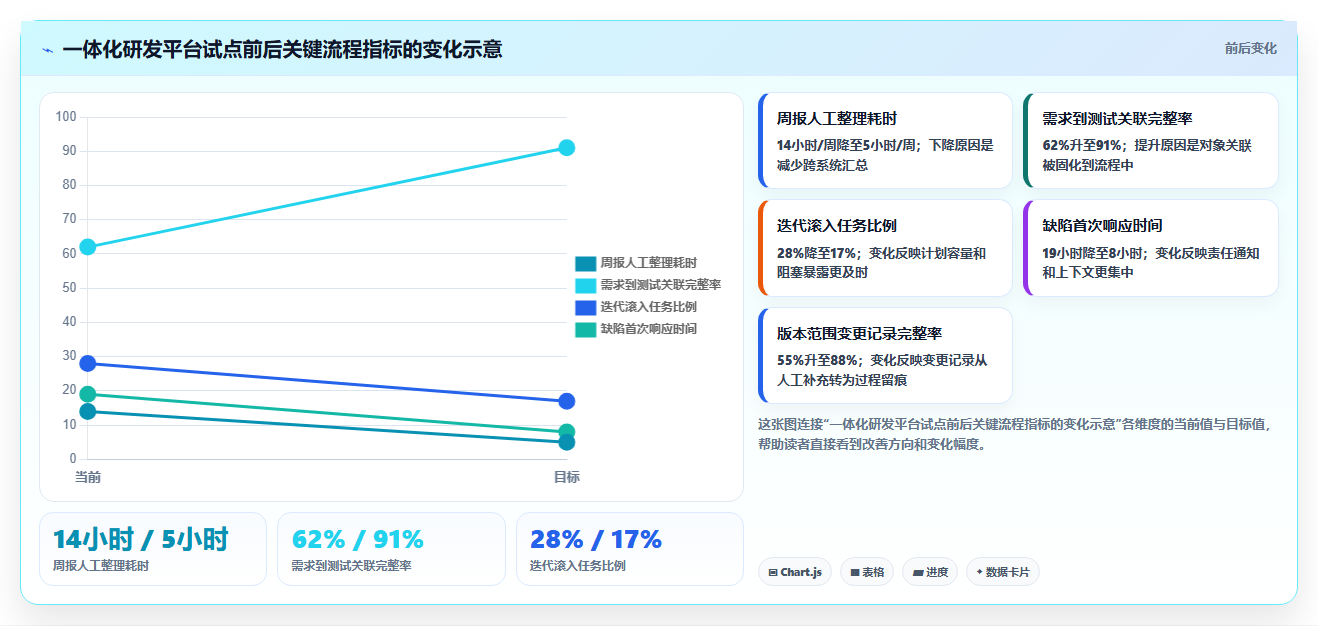Toggle legend swatch for 周报人工整理耗时

tap(585, 263)
